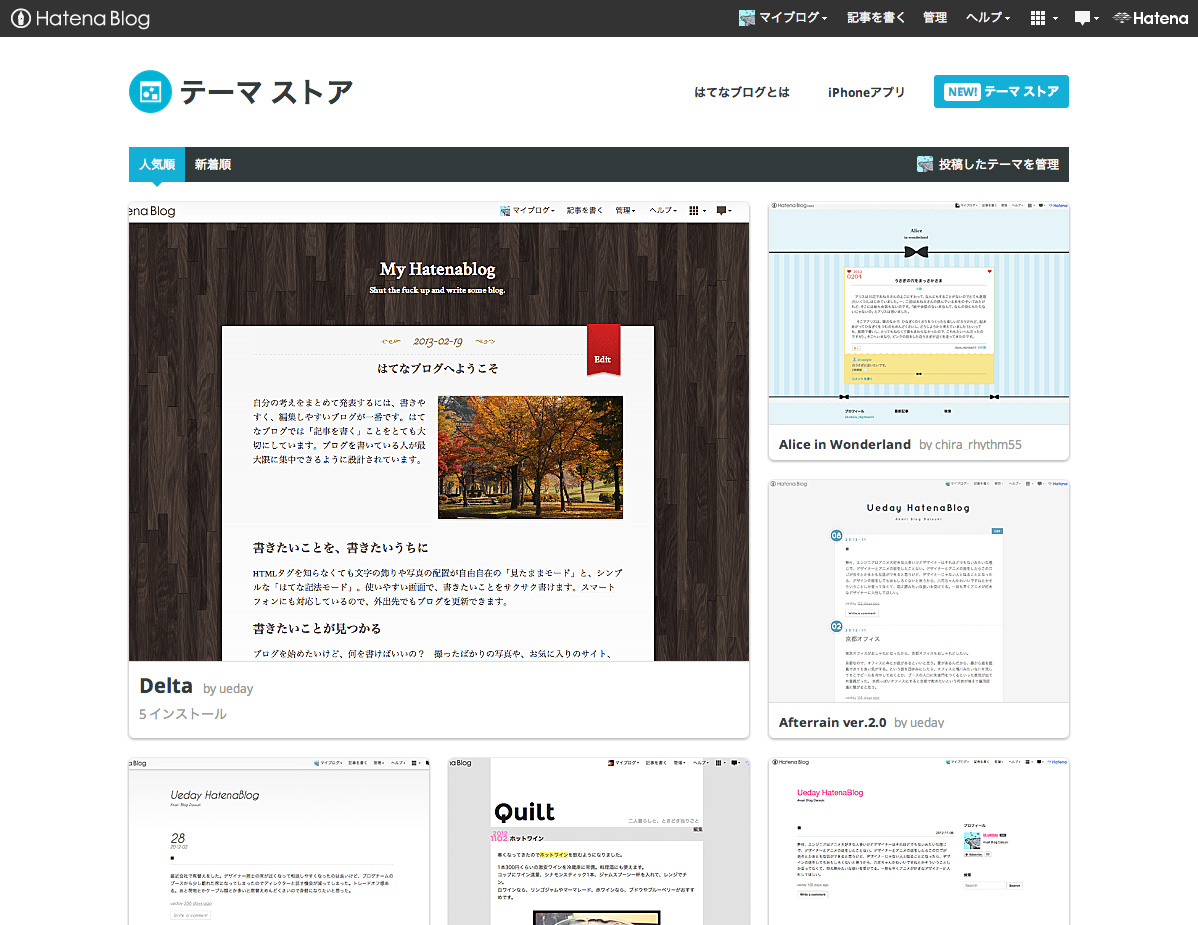Open the pink Ueday HatenaBlog theme thumbnail
Viewport: 1198px width, 925px height.
click(918, 841)
